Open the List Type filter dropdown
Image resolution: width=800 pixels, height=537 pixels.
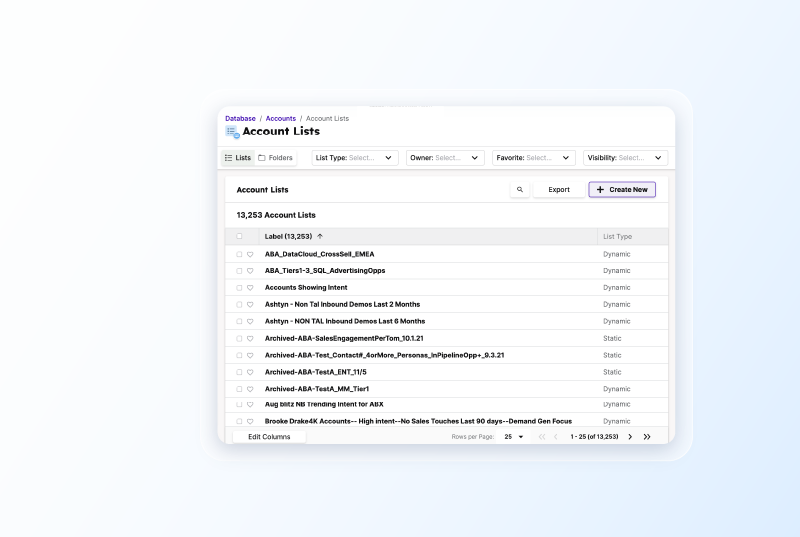(354, 158)
